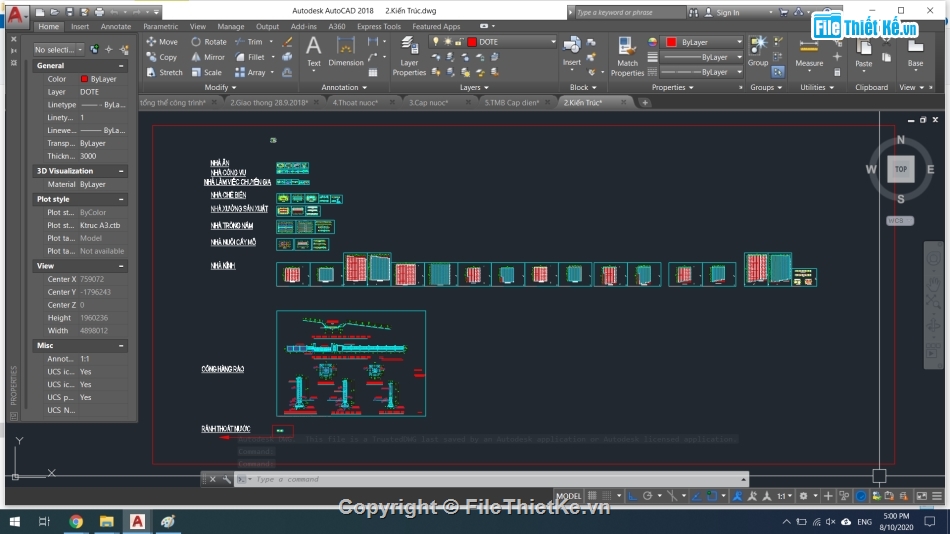Click the Workspace Switching gear icon
The image size is (950, 534).
[x=803, y=496]
